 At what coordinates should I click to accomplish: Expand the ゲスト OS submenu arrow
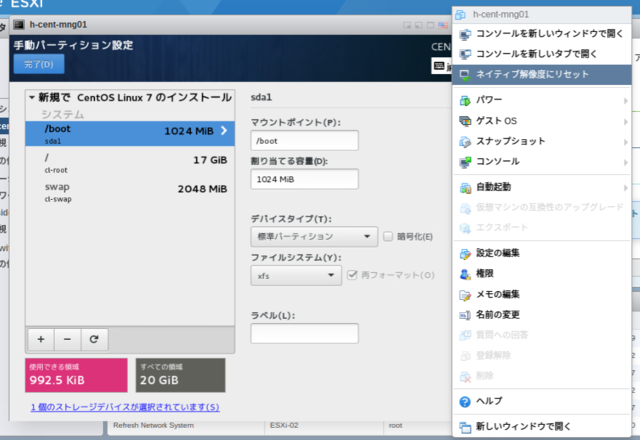pyautogui.click(x=625, y=122)
